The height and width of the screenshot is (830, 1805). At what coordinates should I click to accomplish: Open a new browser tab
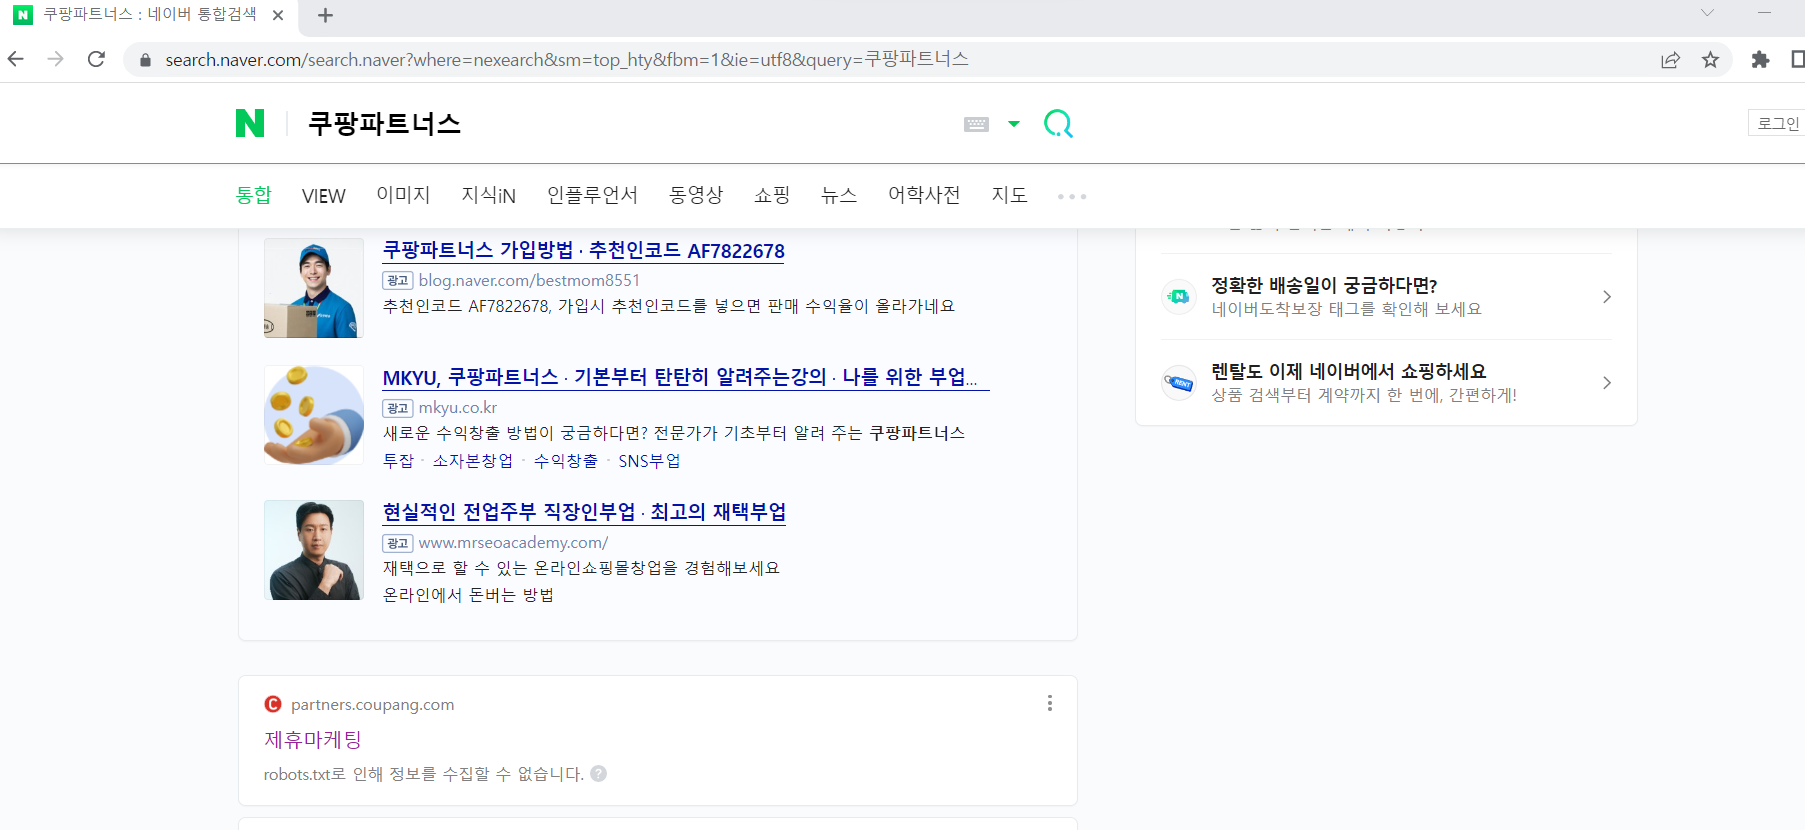pyautogui.click(x=325, y=15)
